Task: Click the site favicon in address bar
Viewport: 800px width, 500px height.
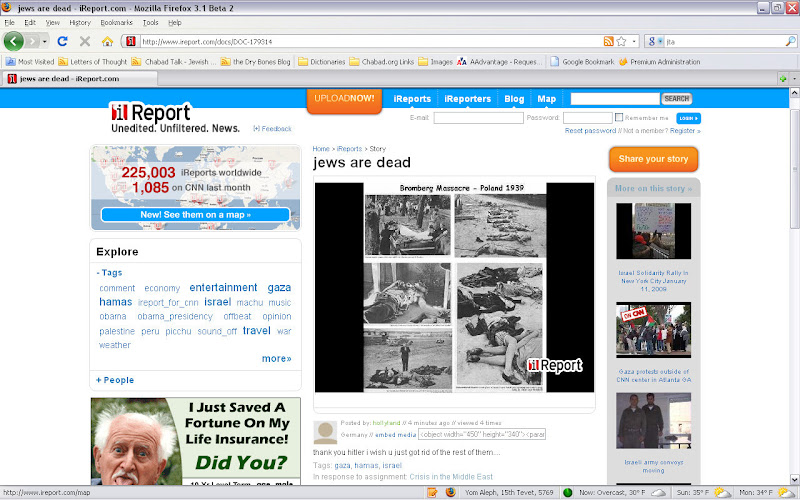Action: tap(131, 41)
